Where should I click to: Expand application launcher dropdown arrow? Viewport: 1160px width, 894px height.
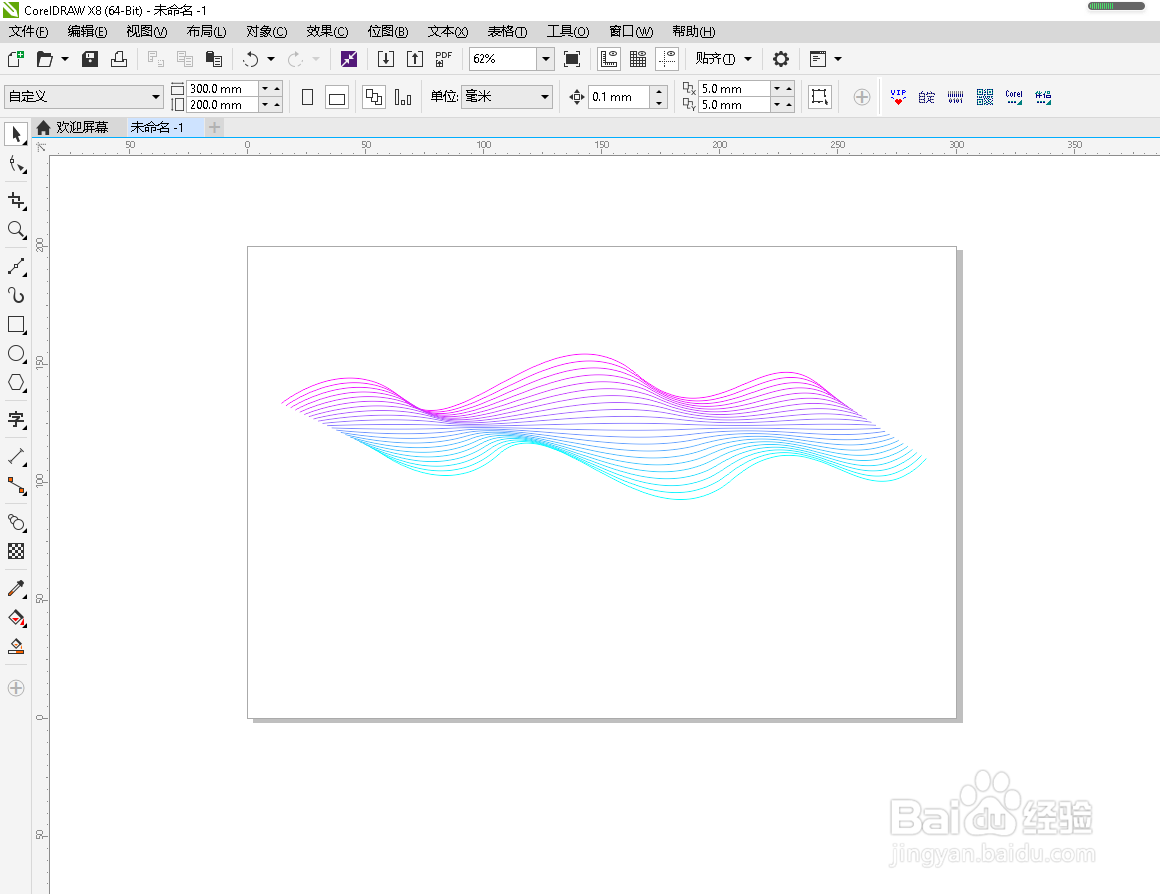tap(837, 59)
